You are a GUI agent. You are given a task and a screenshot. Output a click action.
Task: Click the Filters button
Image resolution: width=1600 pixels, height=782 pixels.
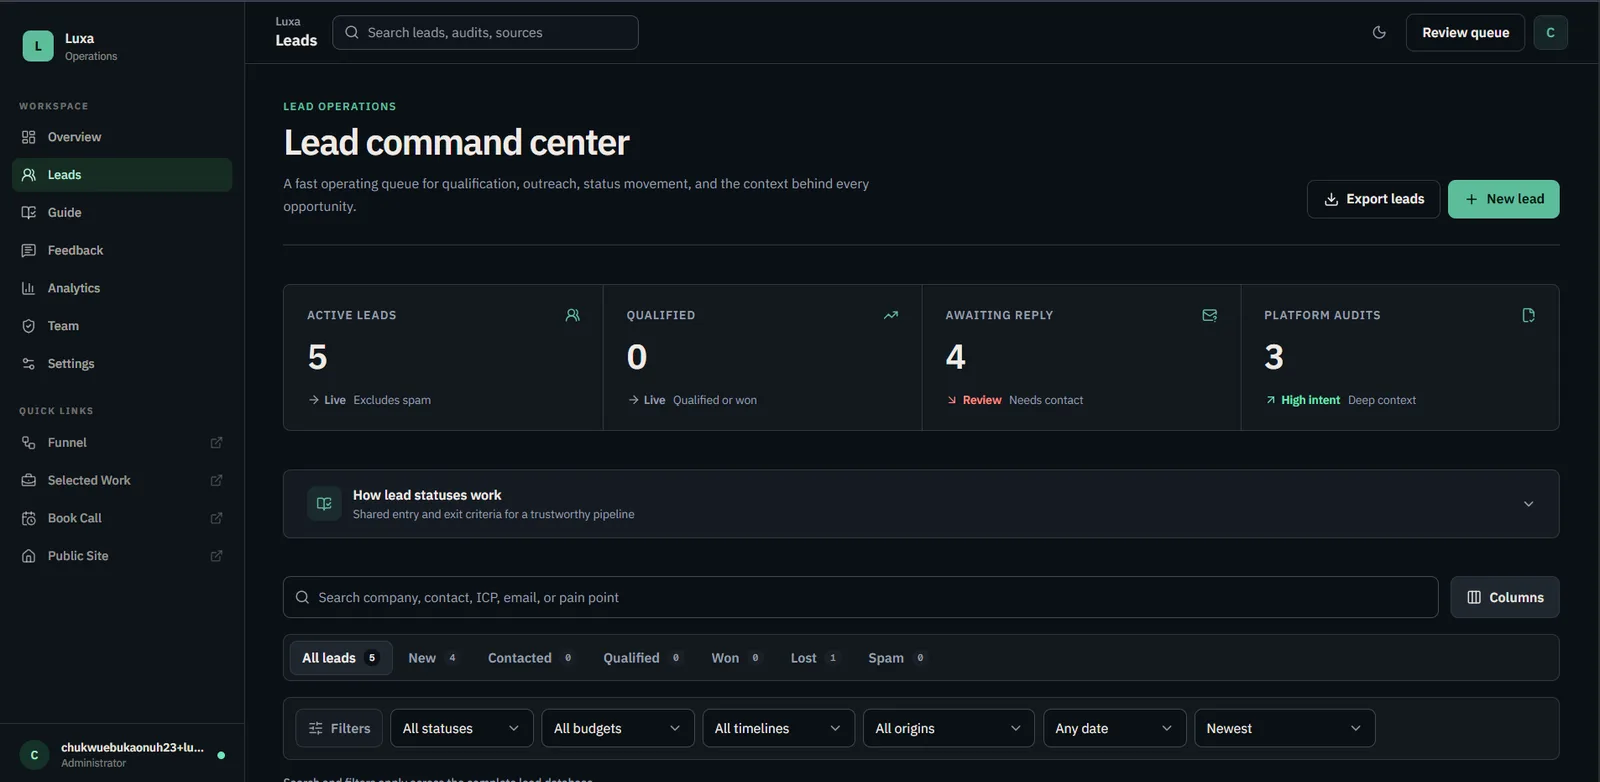[x=339, y=728]
